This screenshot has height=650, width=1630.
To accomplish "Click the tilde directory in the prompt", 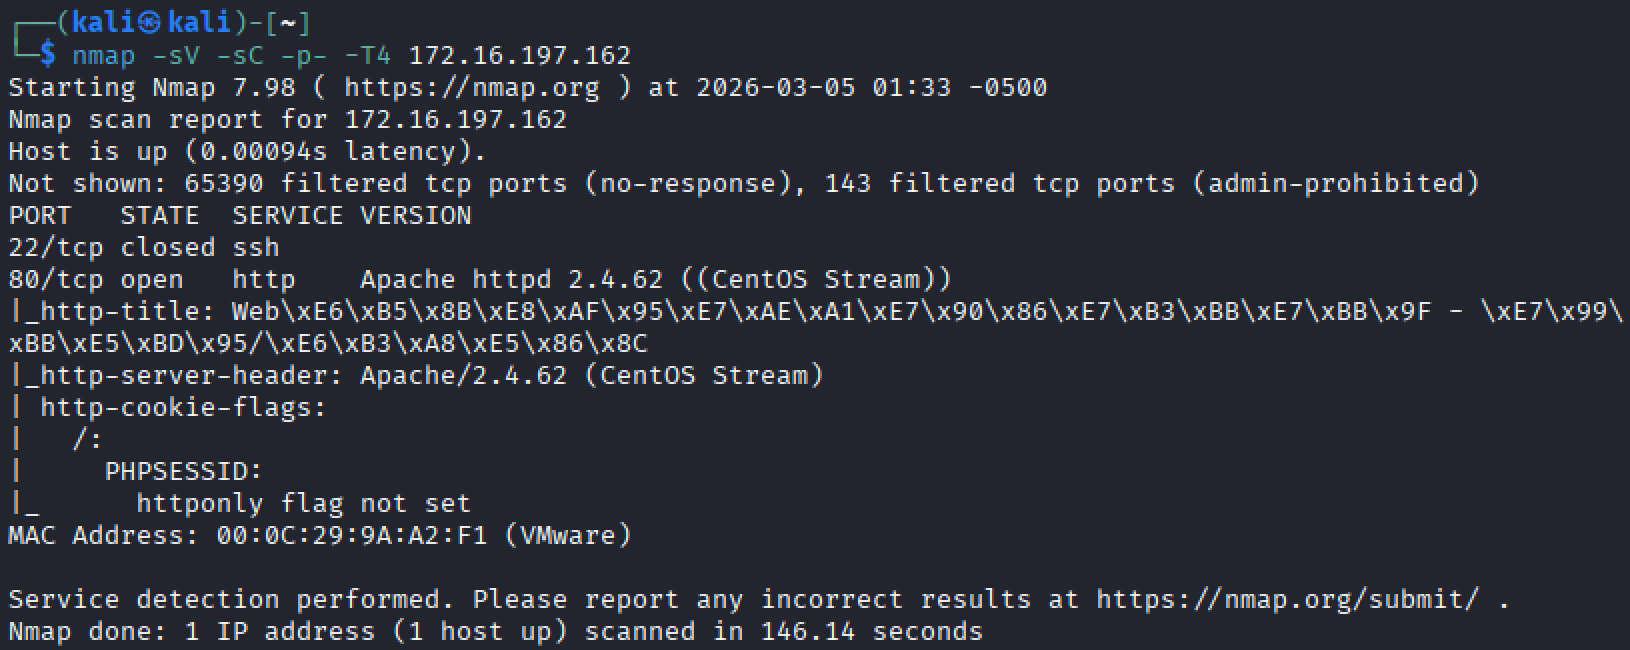I will [288, 23].
